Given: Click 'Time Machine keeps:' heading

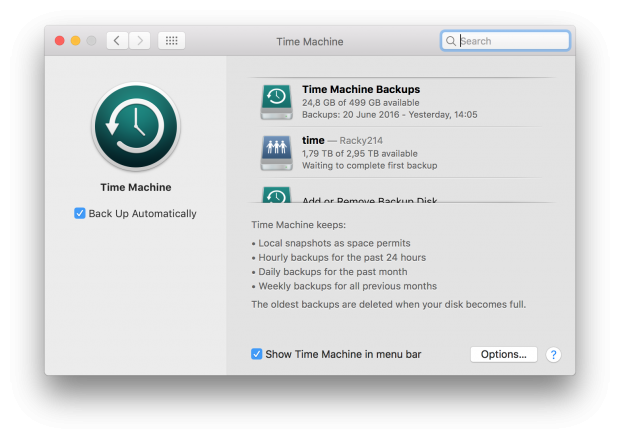Looking at the screenshot, I should click(299, 225).
